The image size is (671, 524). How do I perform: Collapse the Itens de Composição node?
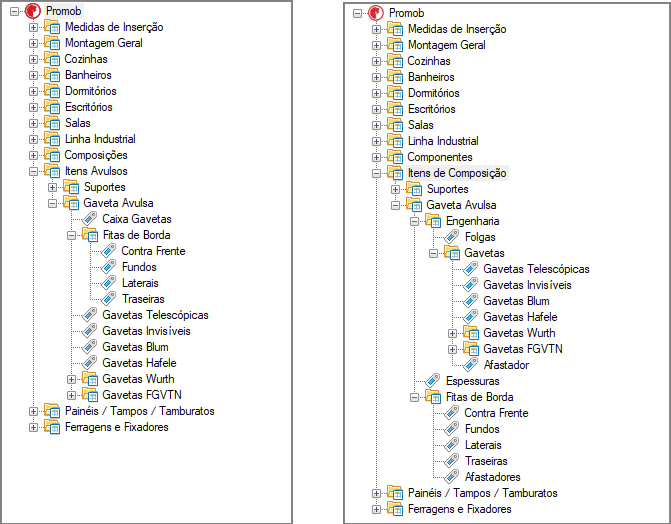coord(376,173)
